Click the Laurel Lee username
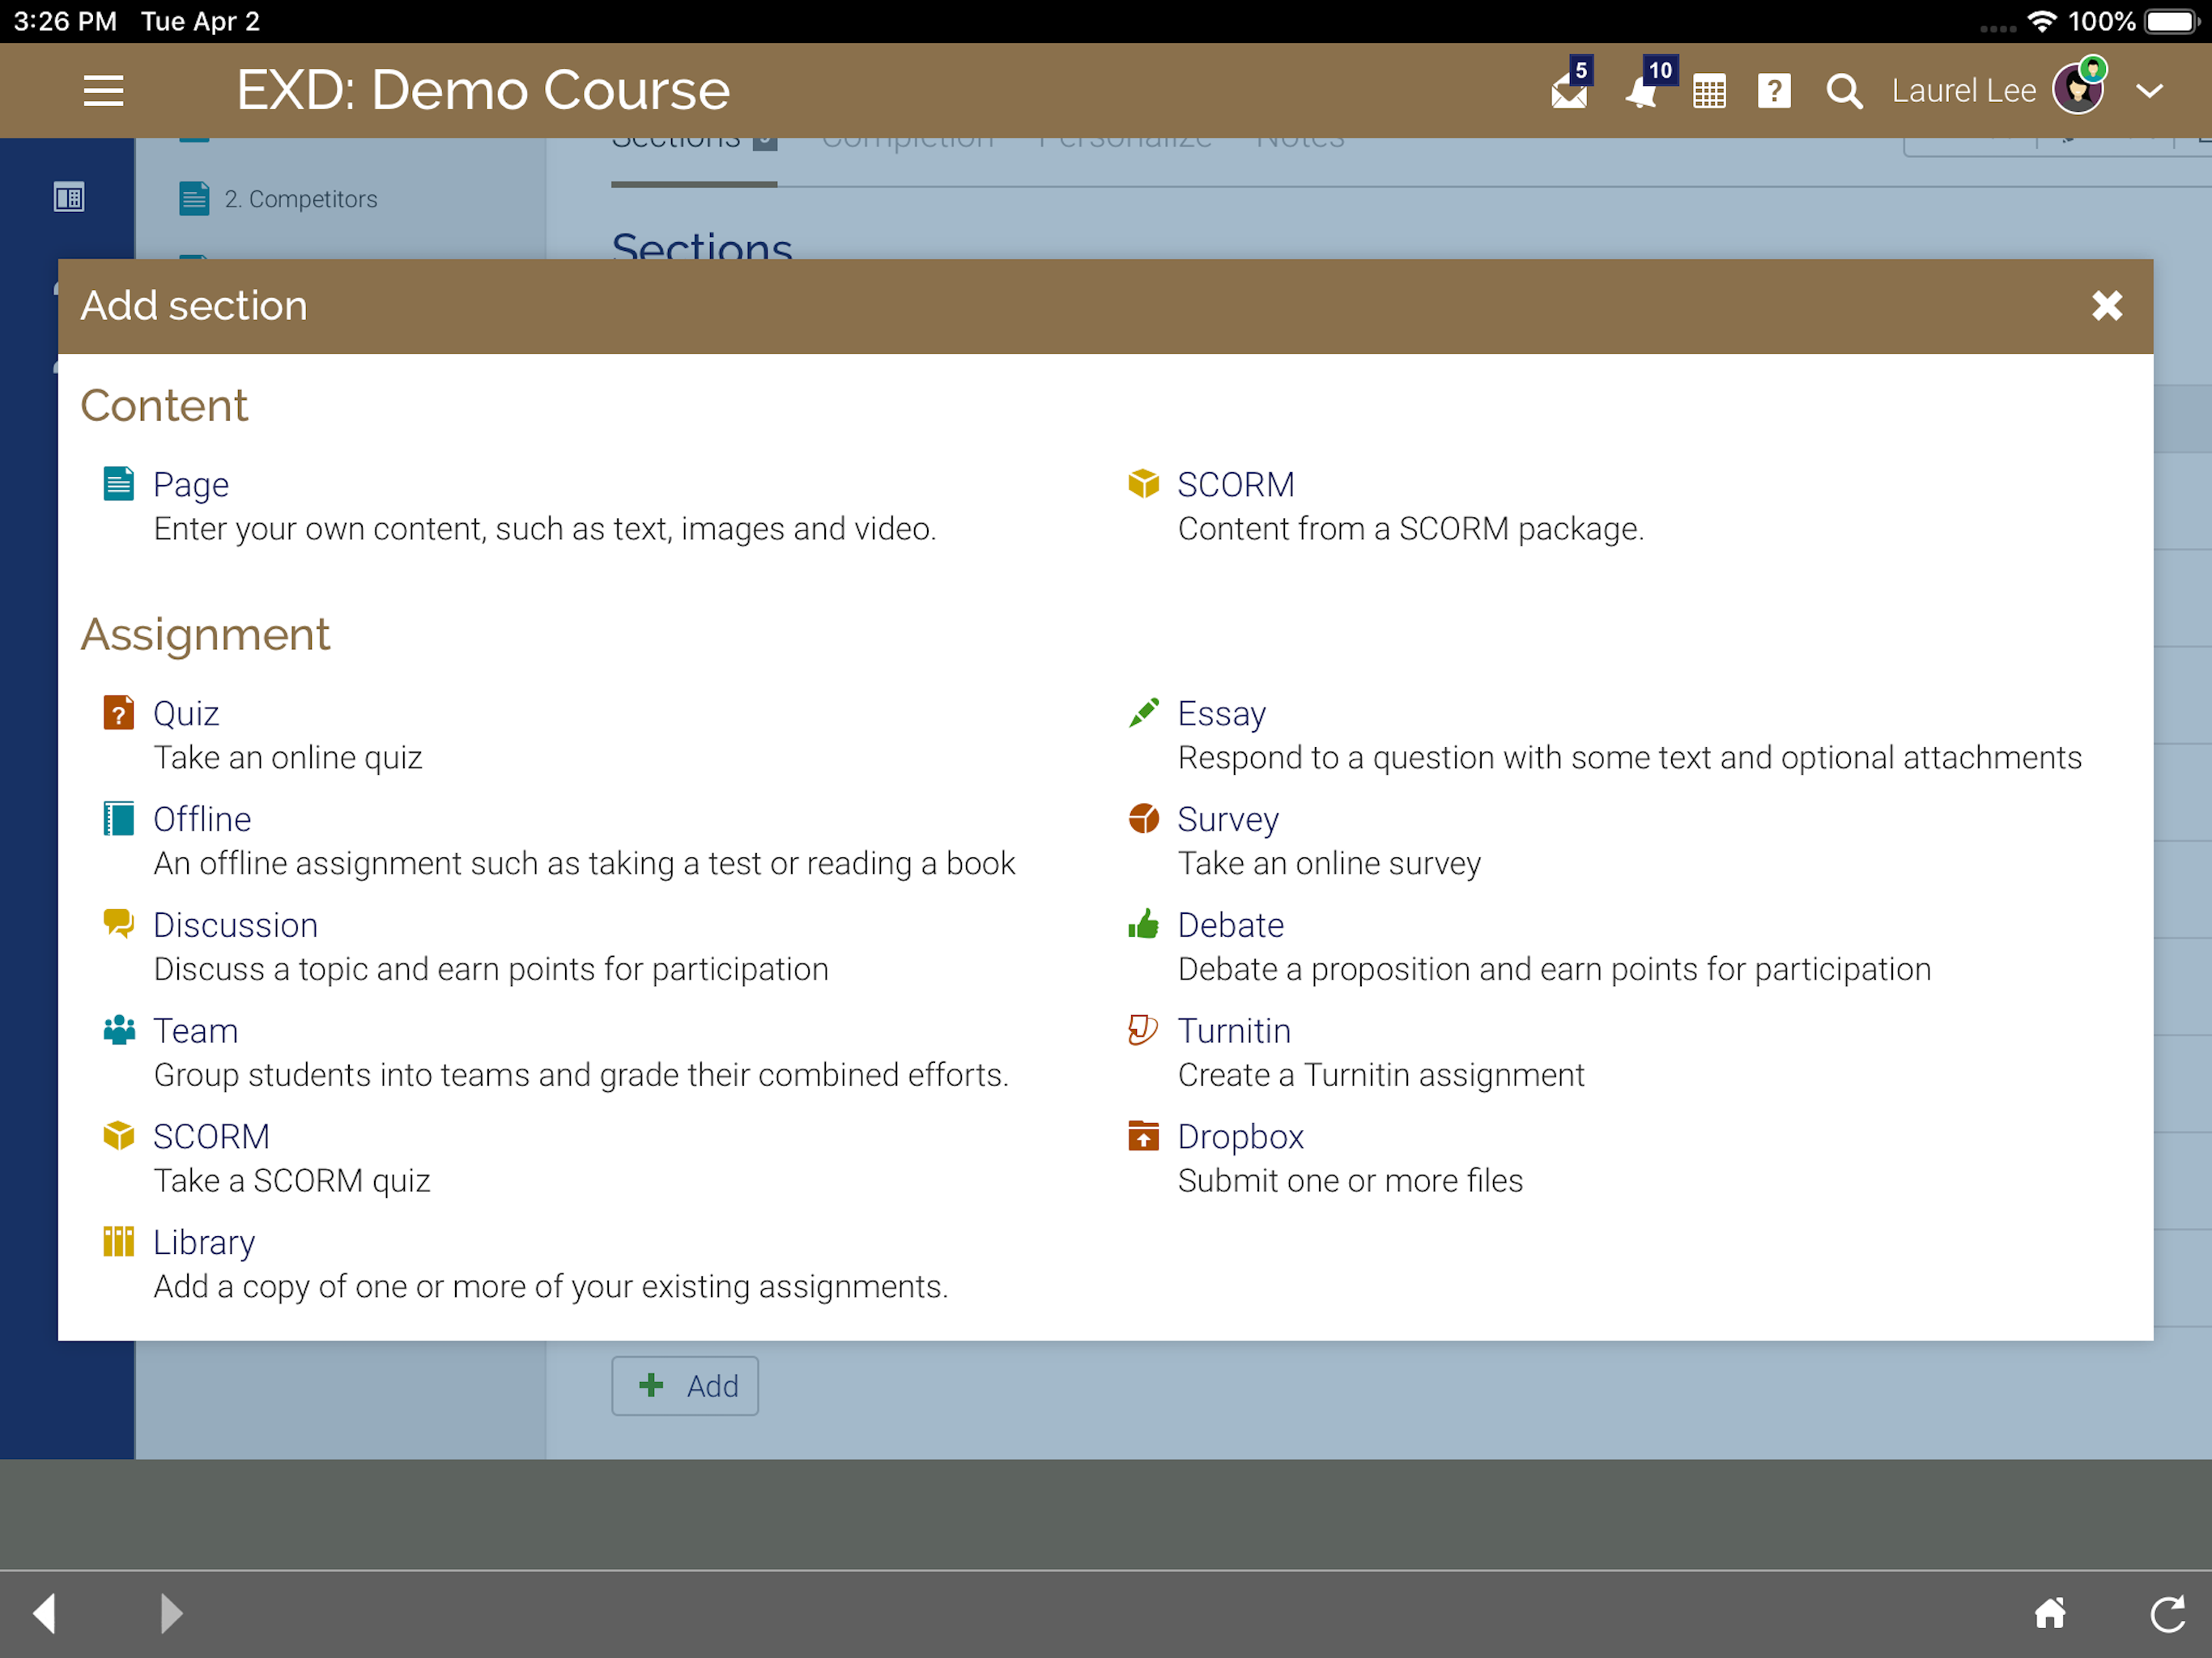Screen dimensions: 2212x1658 point(1964,91)
